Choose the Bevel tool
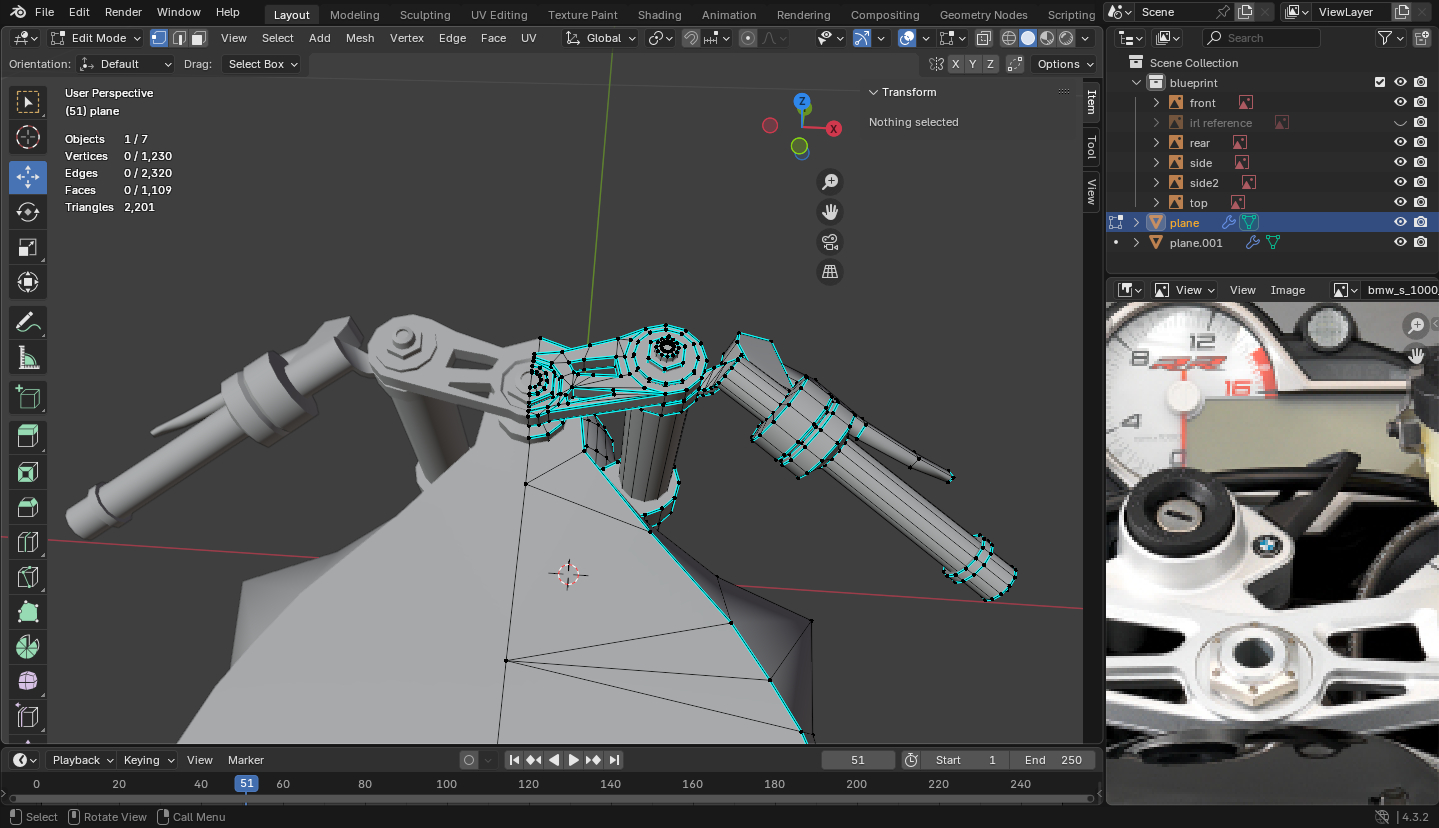The width and height of the screenshot is (1439, 828). (x=28, y=507)
